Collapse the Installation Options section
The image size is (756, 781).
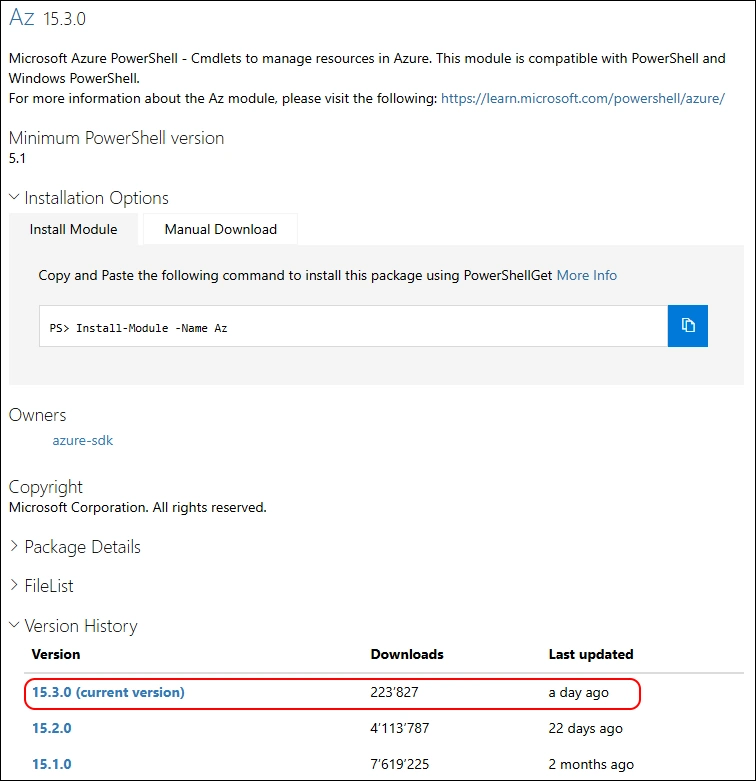(x=88, y=198)
